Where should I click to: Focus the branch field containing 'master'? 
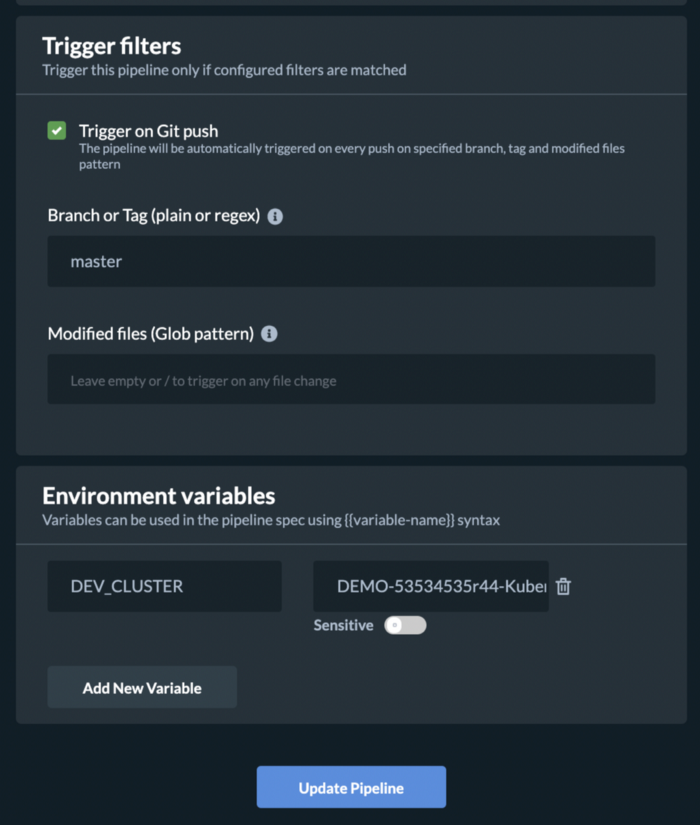pos(351,261)
